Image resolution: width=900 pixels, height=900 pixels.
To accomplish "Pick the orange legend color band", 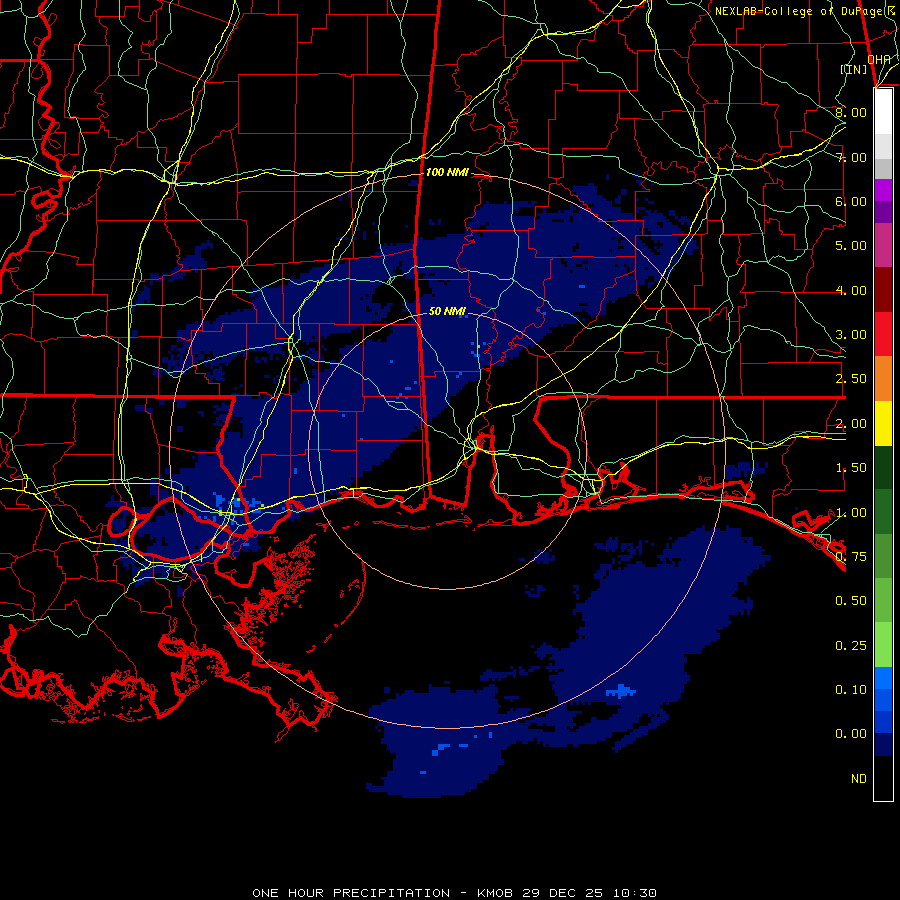I will click(x=883, y=379).
